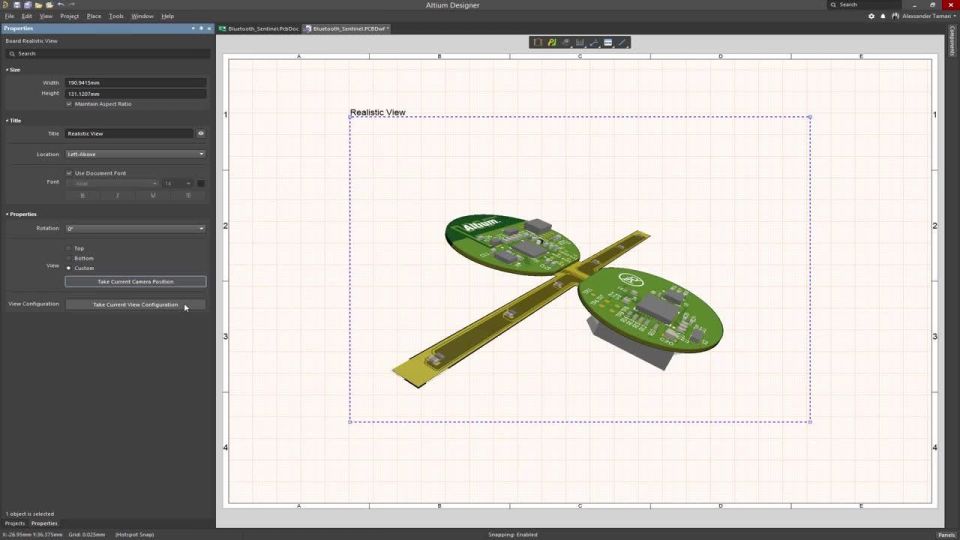Screen dimensions: 960x540
Task: Click the Undo arrow icon
Action: coord(61,5)
